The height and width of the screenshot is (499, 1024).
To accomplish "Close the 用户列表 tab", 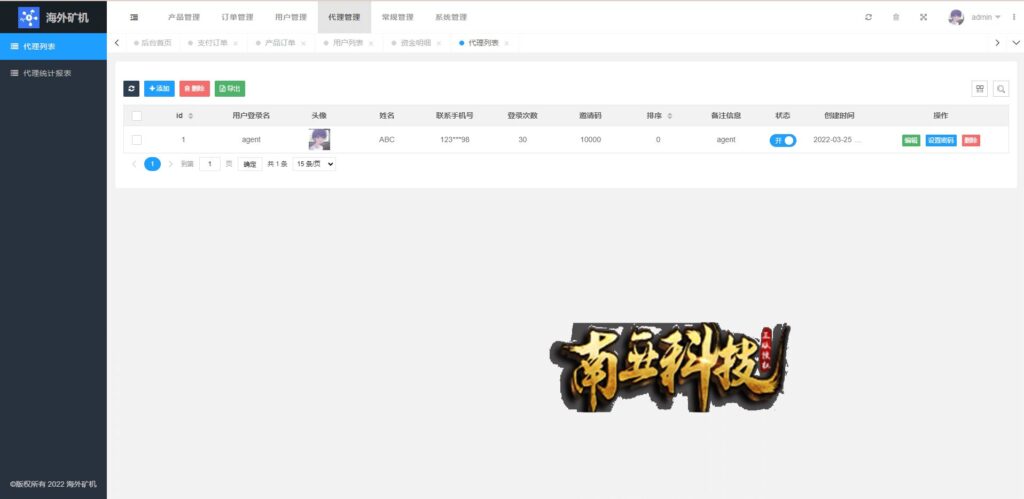I will click(371, 43).
